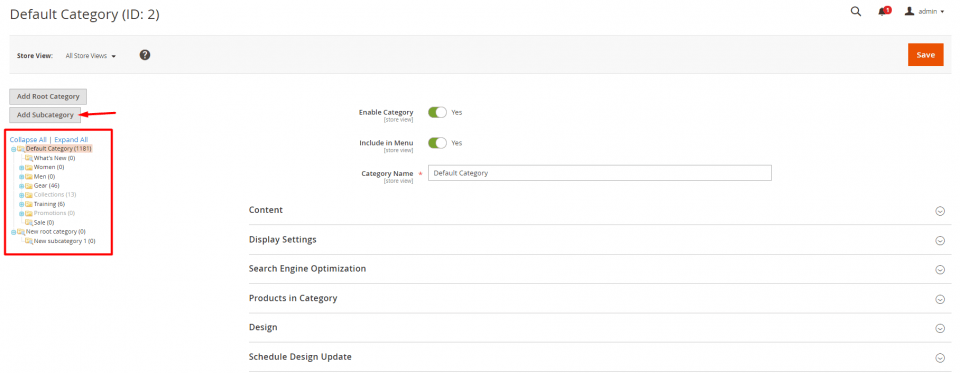Select Gear (46) category
The width and height of the screenshot is (960, 373).
(47, 186)
